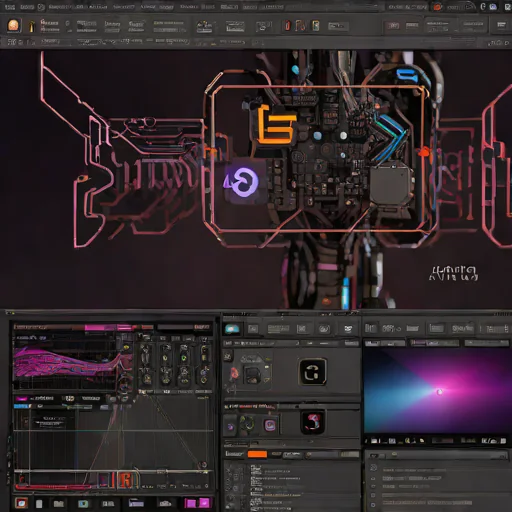Screen dimensions: 512x512
Task: Select the purple spiral icon in viewport
Action: pos(242,182)
